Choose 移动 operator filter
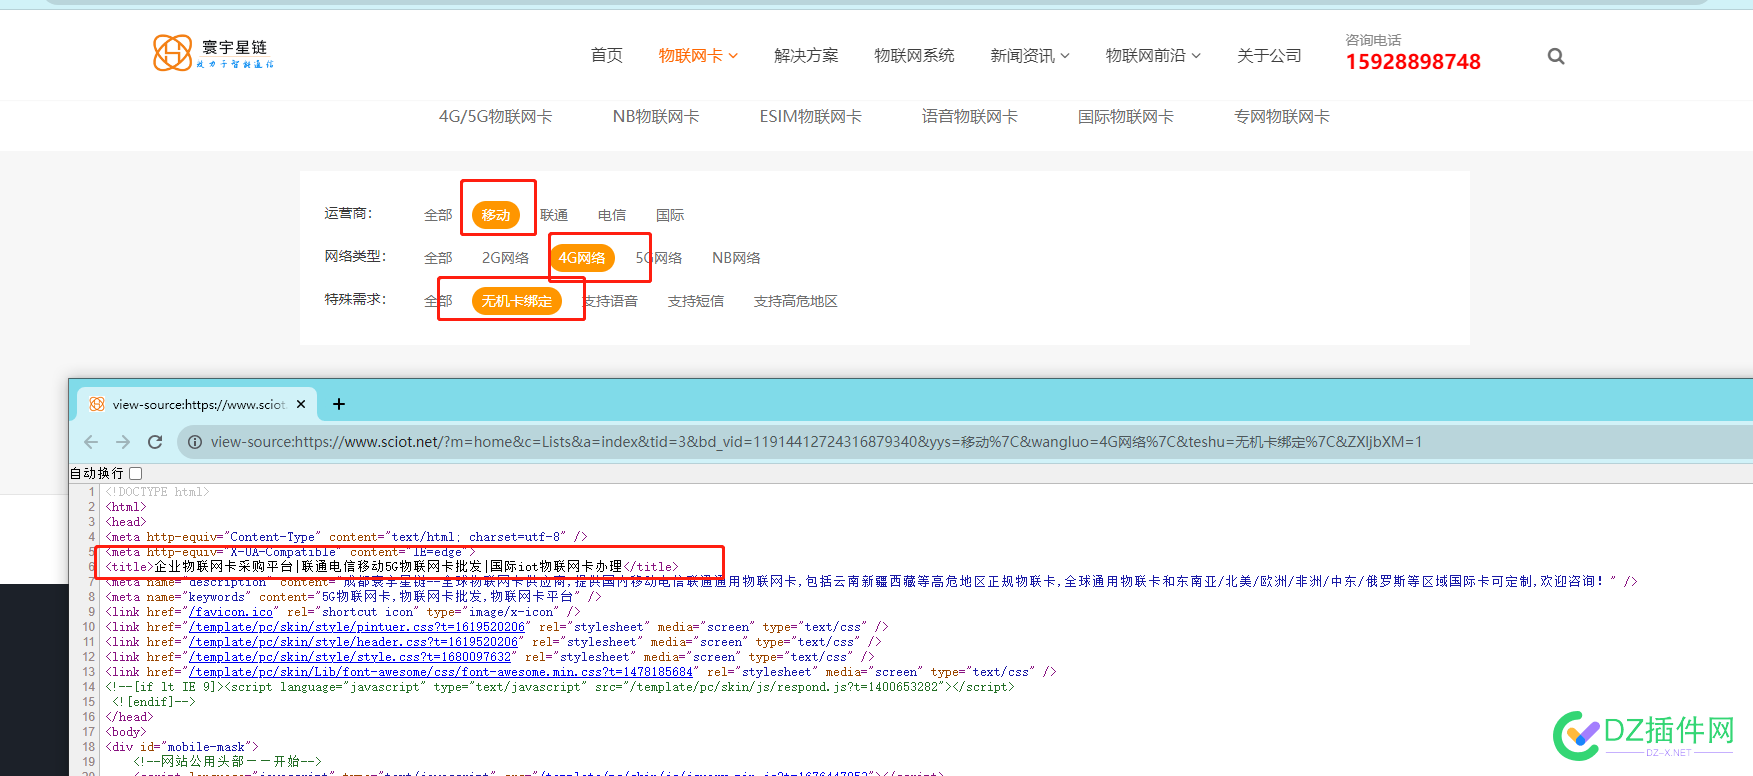 point(496,215)
